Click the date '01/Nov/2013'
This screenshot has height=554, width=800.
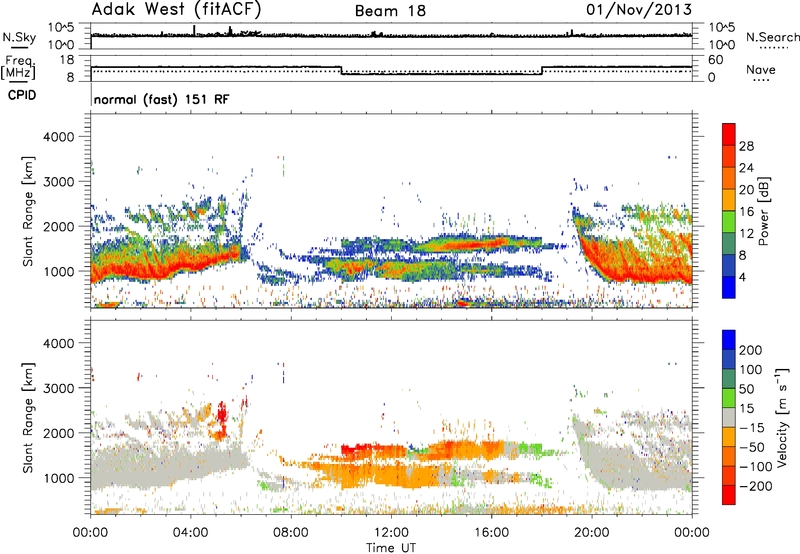tap(639, 10)
